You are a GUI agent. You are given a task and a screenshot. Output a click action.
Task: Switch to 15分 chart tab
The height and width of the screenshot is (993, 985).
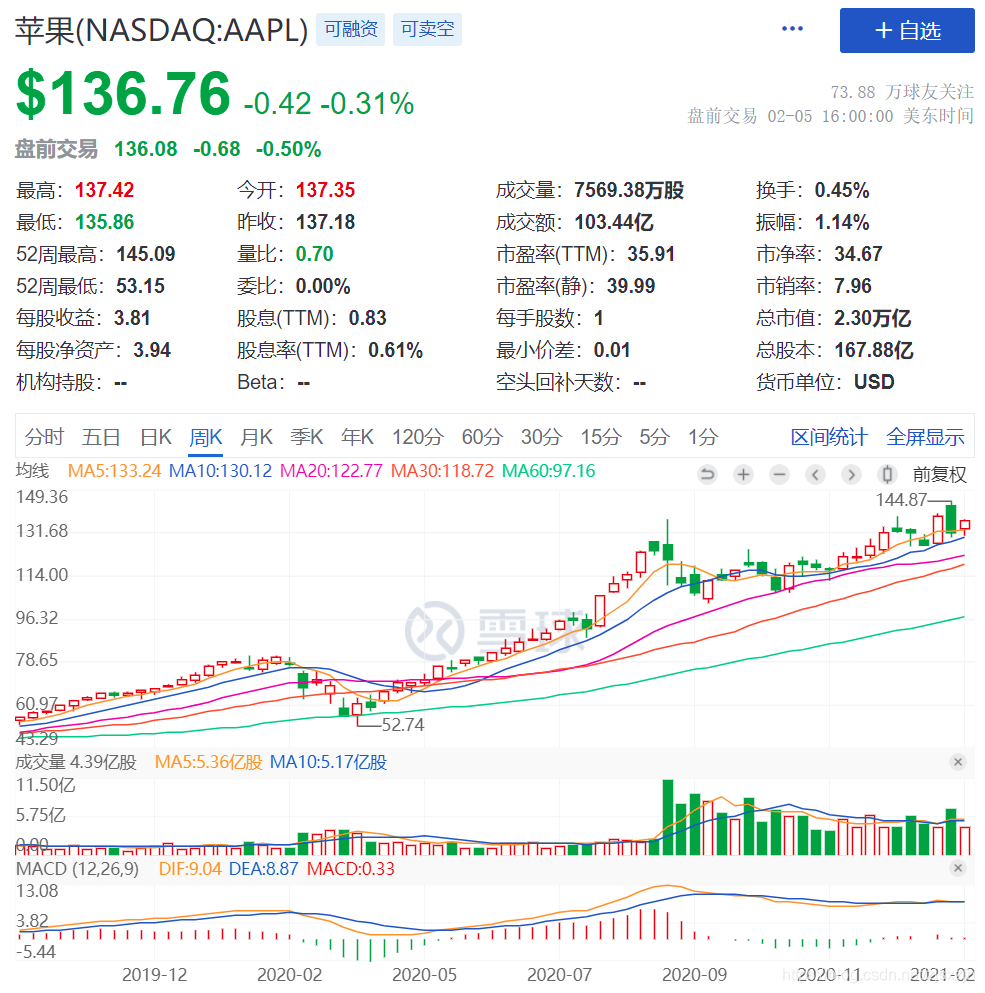[x=601, y=437]
